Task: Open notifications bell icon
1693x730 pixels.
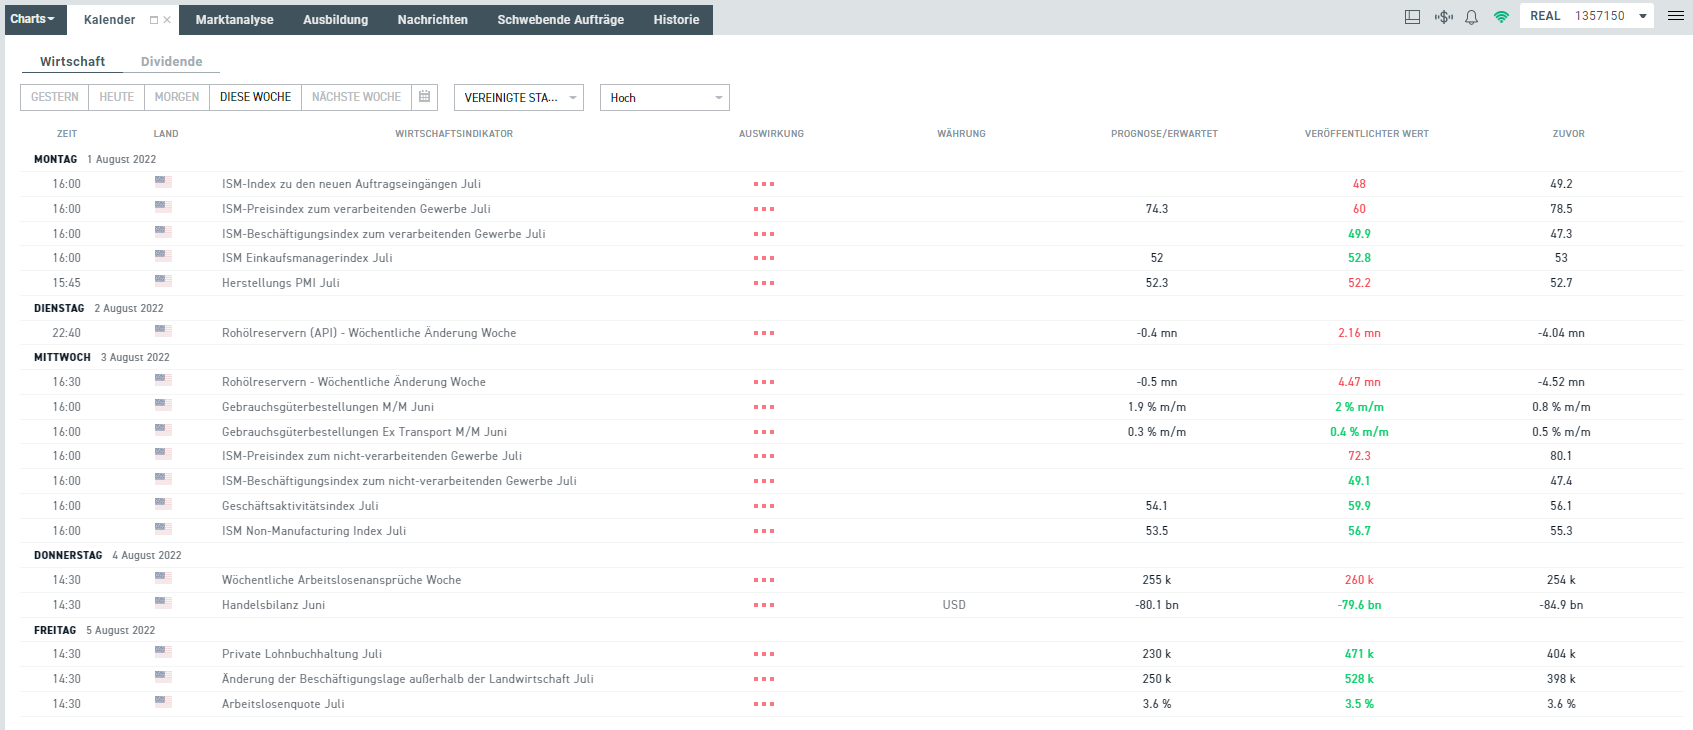Action: pyautogui.click(x=1471, y=17)
